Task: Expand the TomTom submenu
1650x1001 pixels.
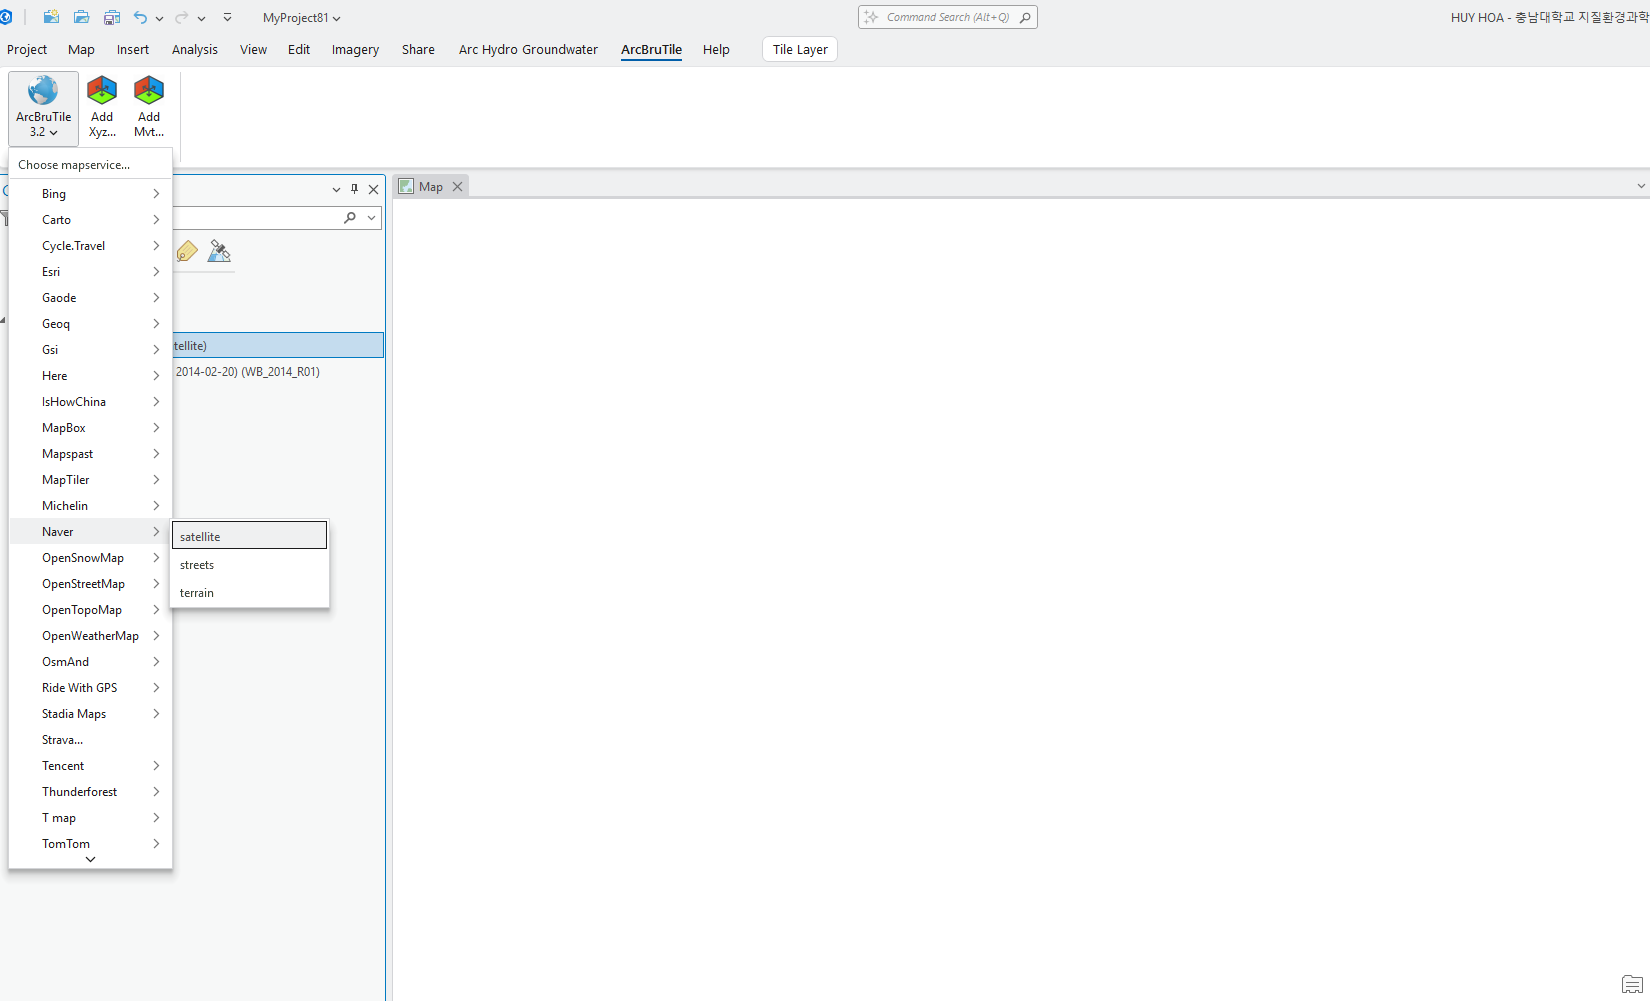Action: coord(90,844)
